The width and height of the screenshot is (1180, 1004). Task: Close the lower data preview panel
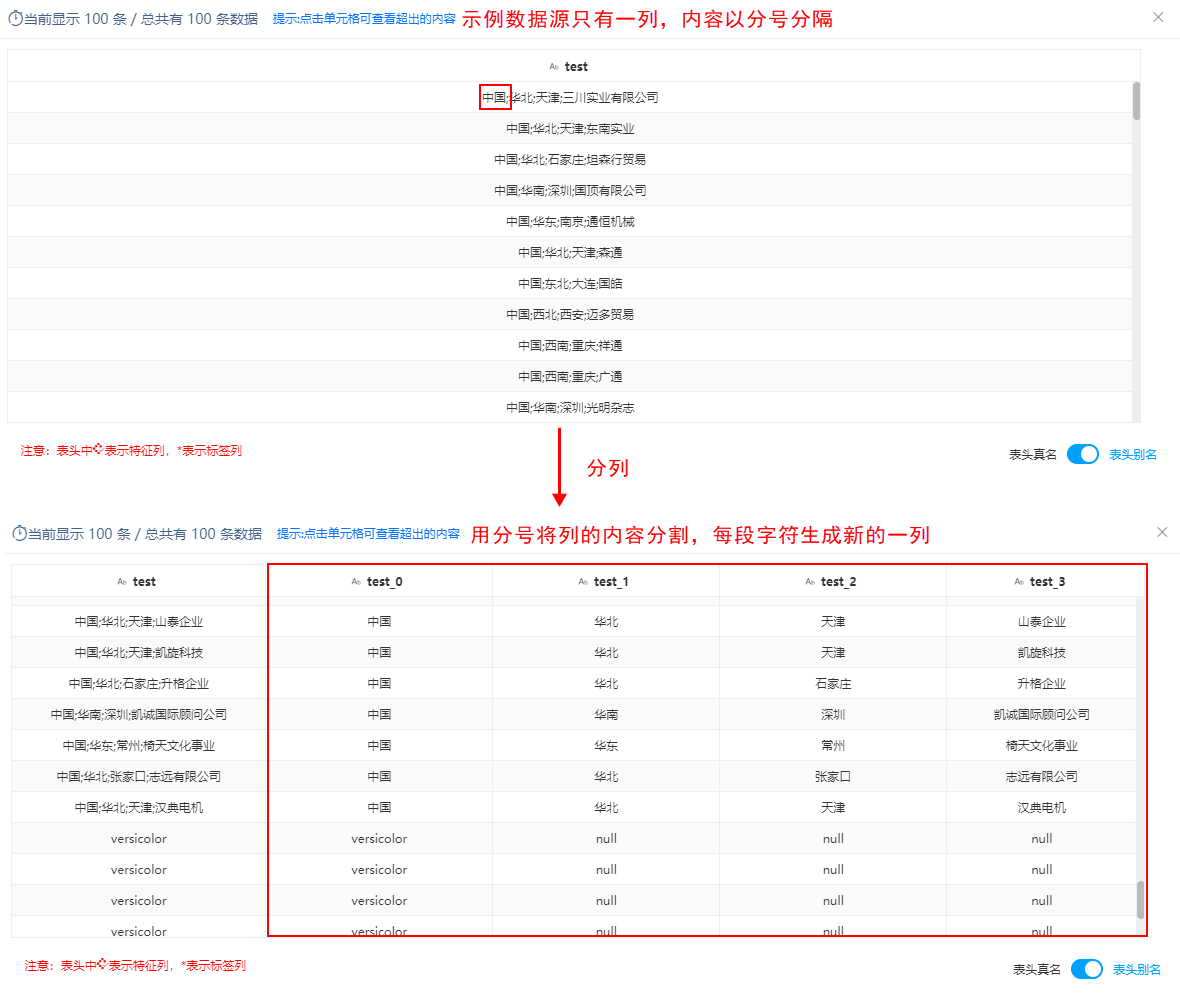click(x=1162, y=532)
